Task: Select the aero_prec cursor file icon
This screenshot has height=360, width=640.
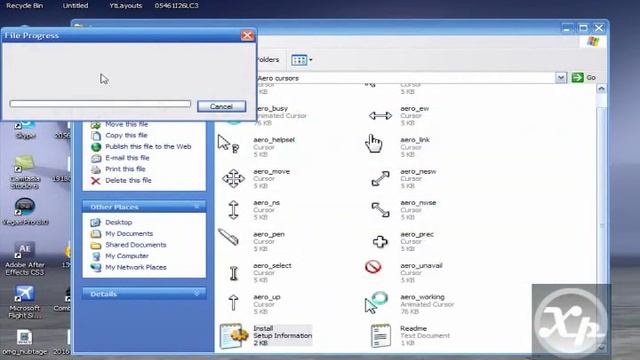Action: 380,242
